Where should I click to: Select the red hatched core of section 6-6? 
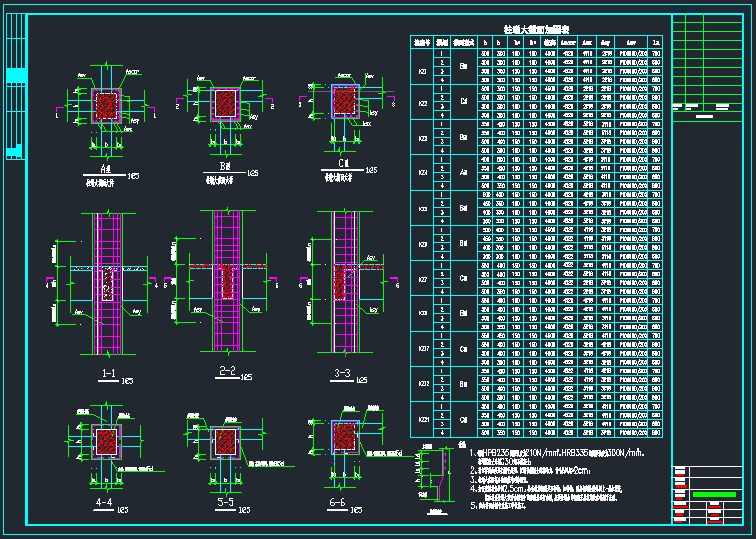pos(344,437)
